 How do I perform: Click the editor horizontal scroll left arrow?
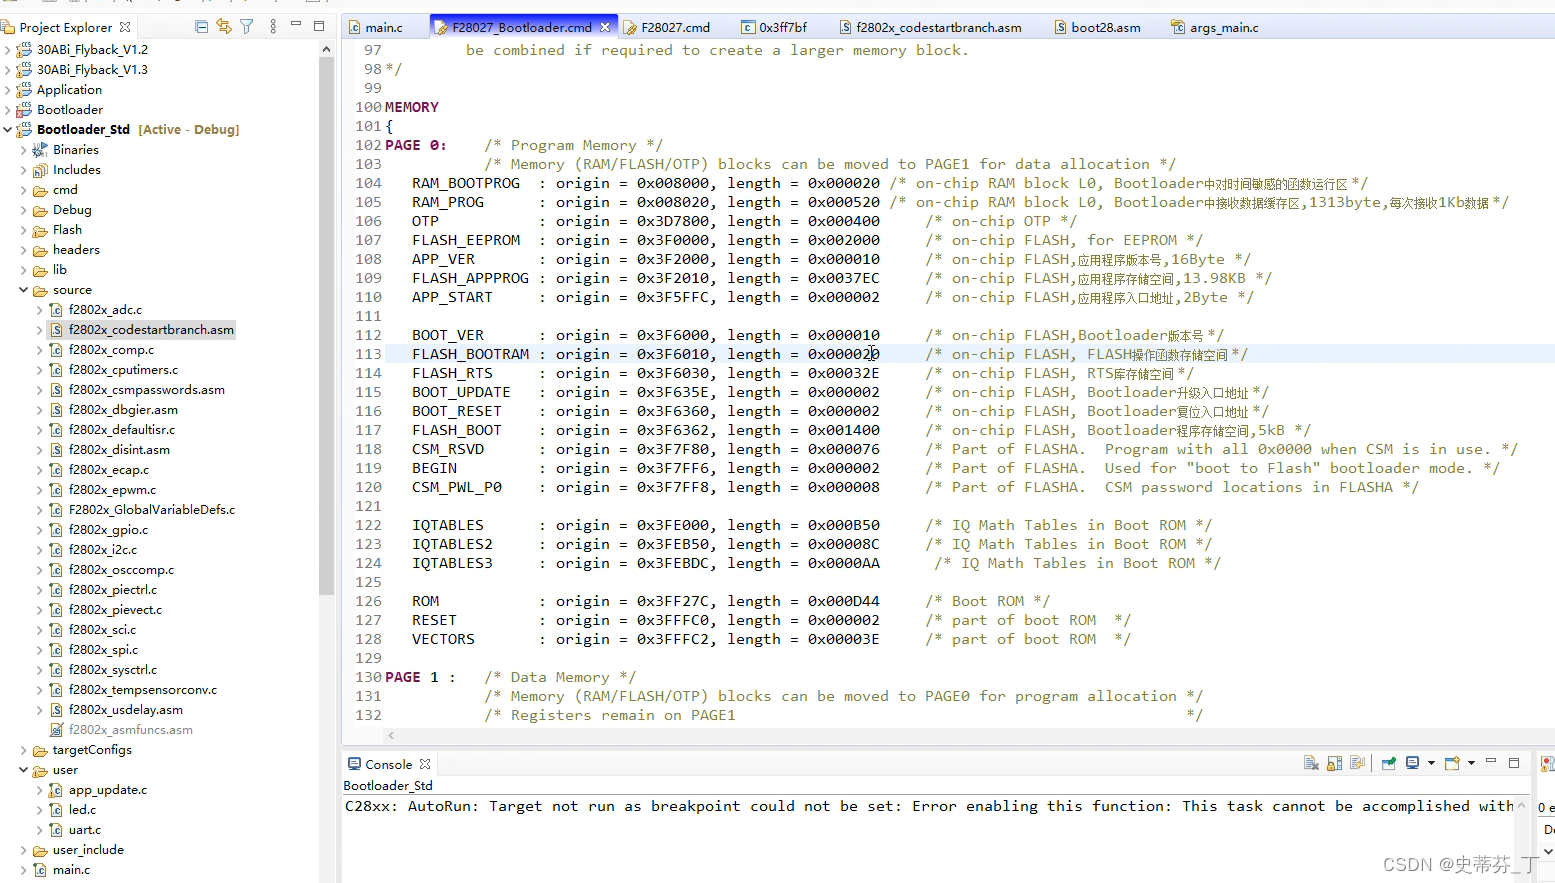(391, 735)
